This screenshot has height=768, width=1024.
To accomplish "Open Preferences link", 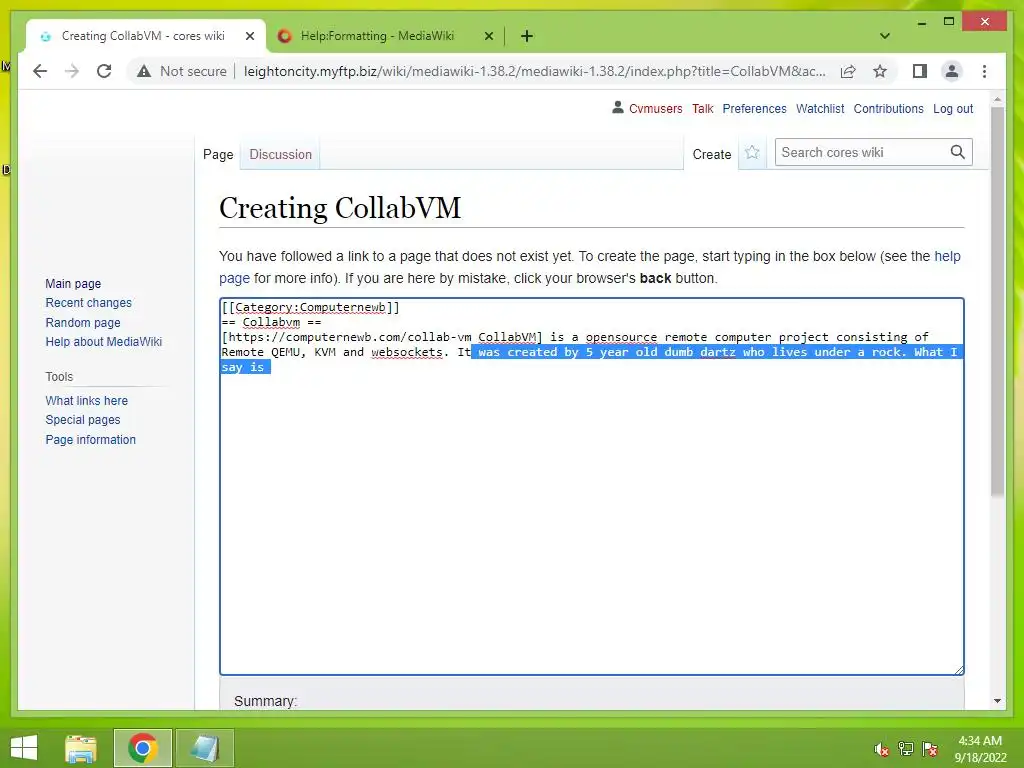I will [x=754, y=108].
